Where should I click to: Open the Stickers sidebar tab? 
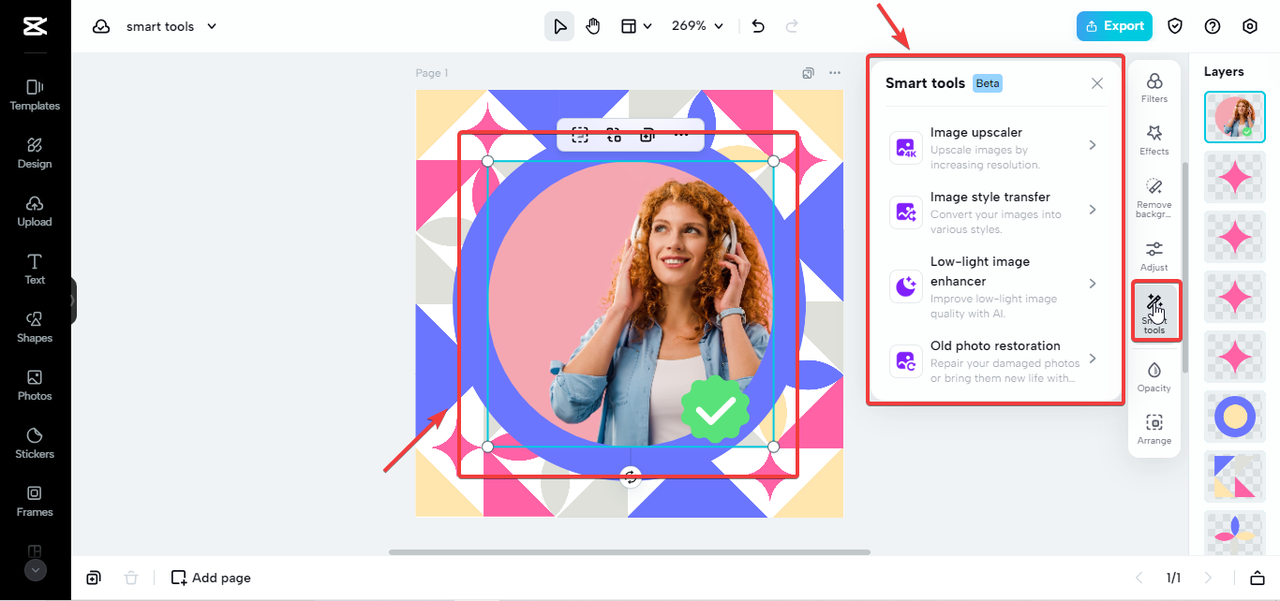click(x=35, y=443)
